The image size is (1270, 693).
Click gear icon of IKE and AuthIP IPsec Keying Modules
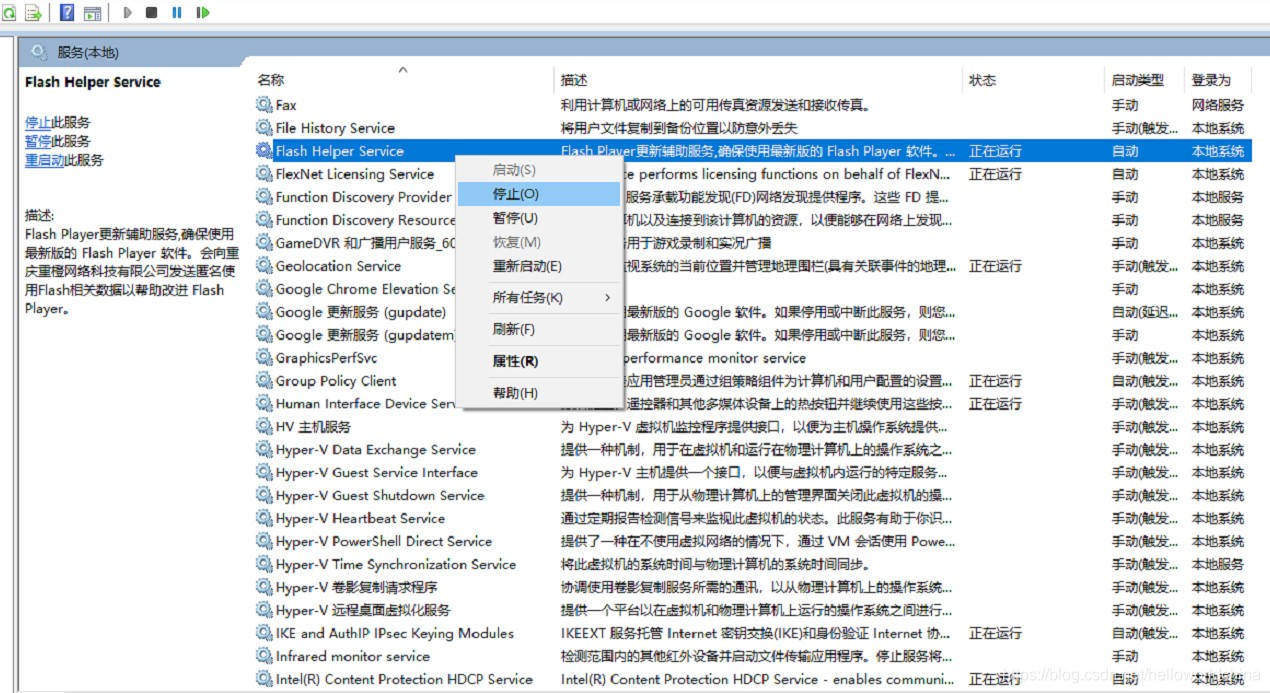pyautogui.click(x=264, y=633)
